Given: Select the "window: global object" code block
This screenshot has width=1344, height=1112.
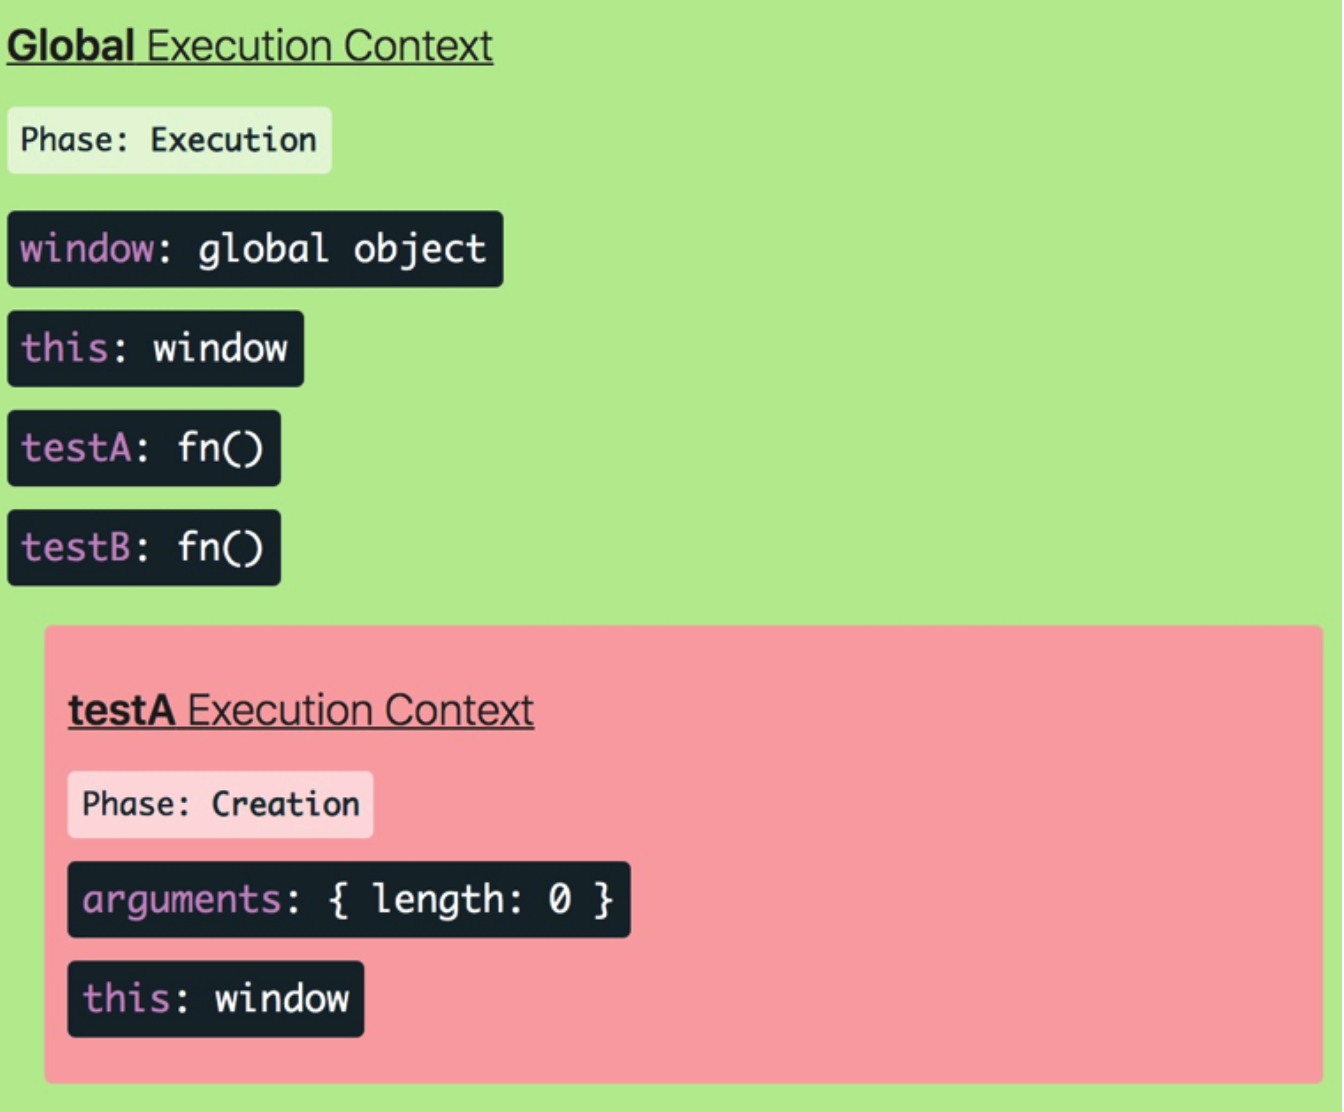Looking at the screenshot, I should [x=255, y=249].
